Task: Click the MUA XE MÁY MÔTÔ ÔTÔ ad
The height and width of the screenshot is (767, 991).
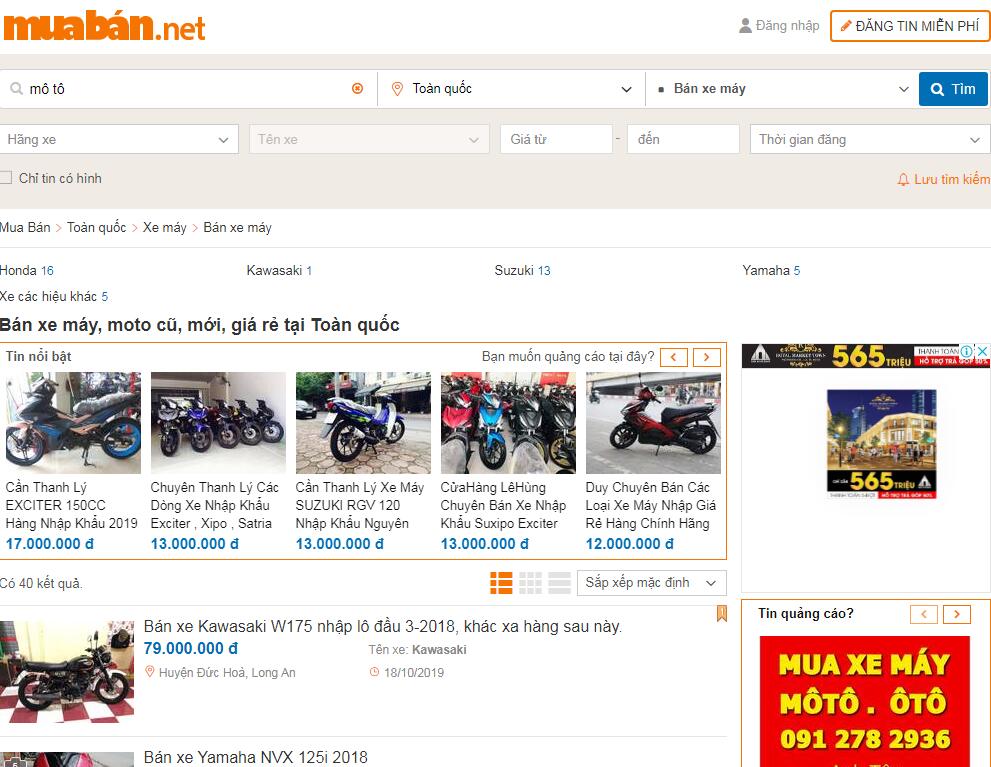Action: tap(865, 701)
